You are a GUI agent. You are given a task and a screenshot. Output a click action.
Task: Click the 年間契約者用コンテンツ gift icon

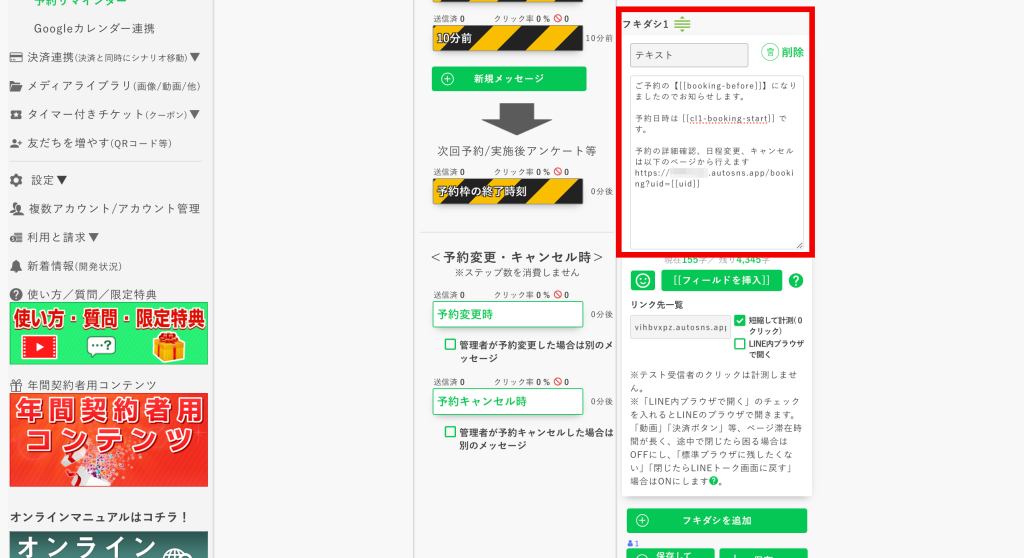[x=16, y=385]
